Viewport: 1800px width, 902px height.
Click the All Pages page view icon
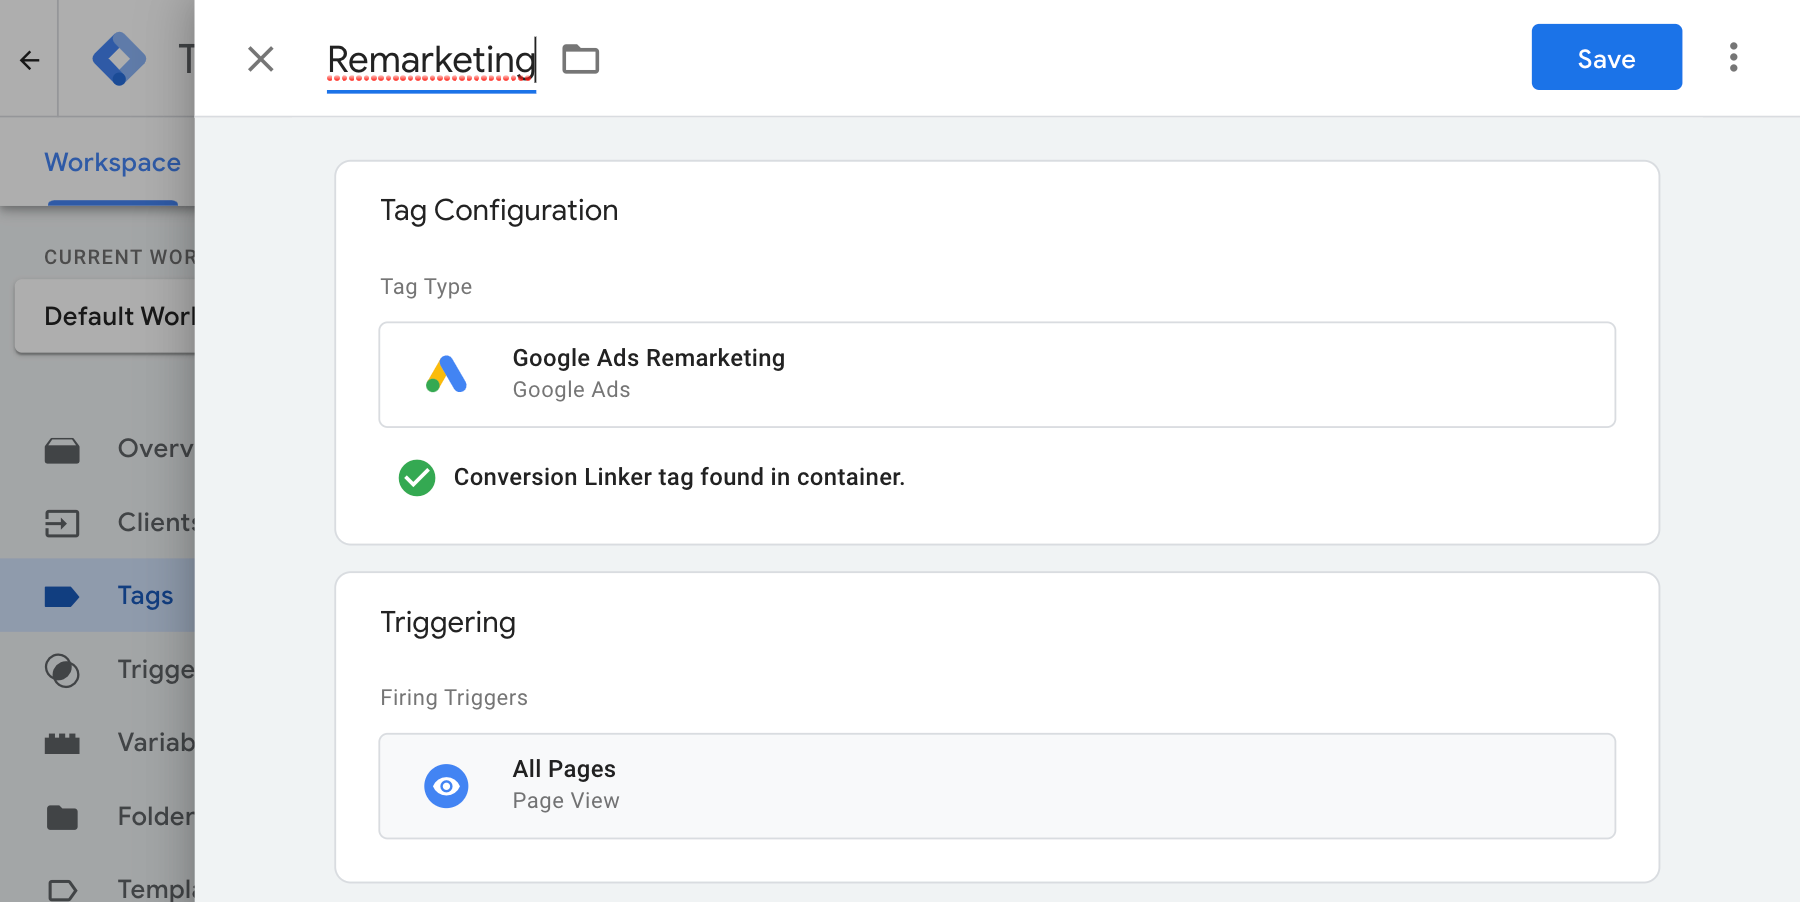click(x=447, y=786)
